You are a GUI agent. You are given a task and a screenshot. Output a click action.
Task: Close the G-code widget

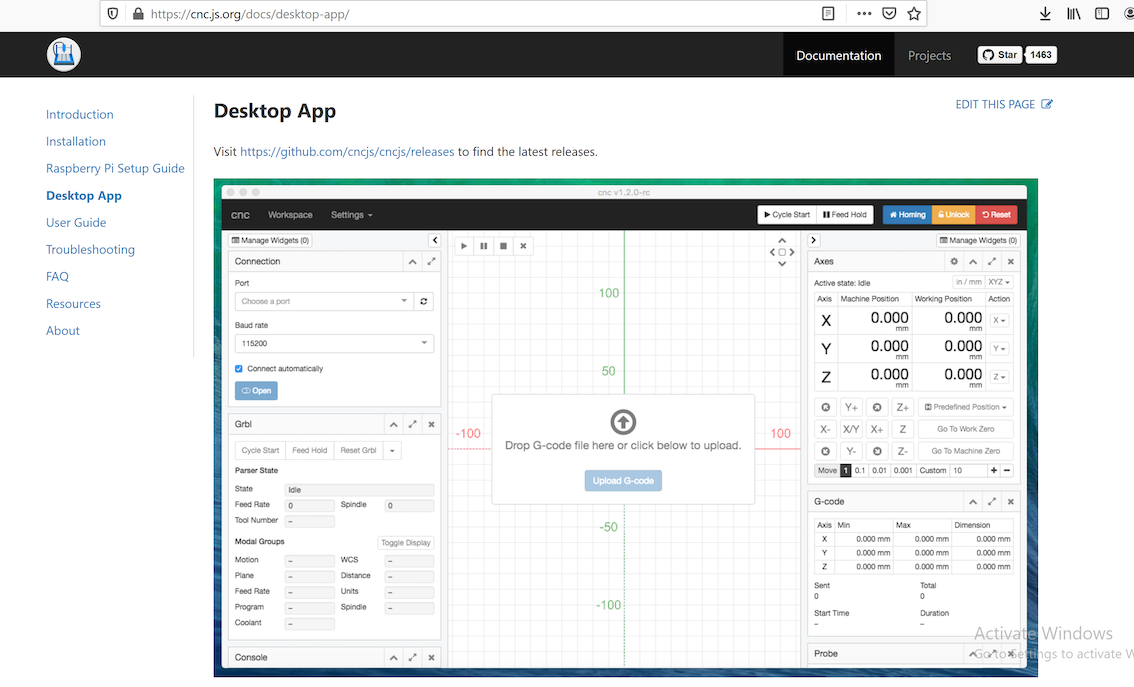coord(1010,502)
